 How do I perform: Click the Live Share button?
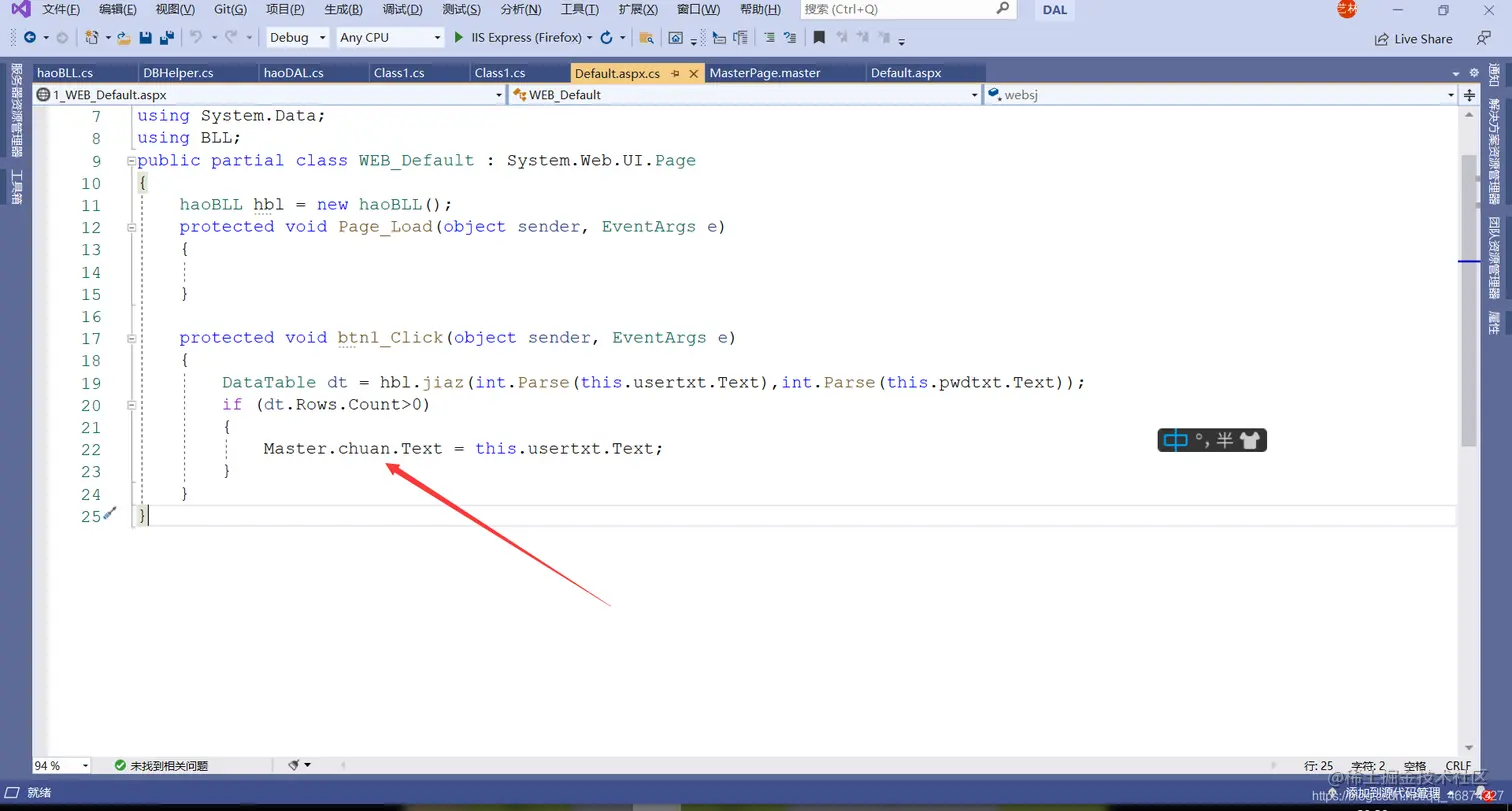1414,38
